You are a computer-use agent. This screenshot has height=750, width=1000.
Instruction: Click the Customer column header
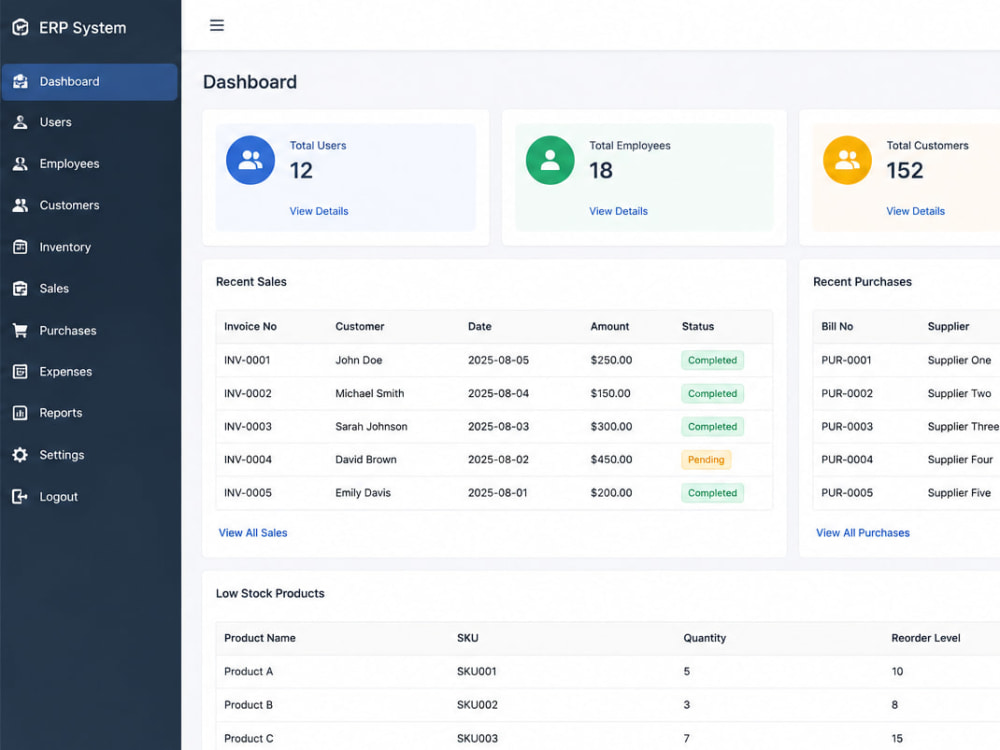[x=360, y=327]
